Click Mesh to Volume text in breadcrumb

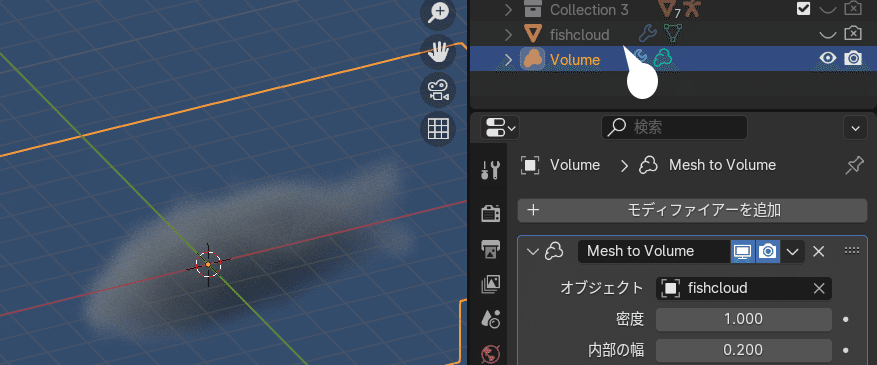(x=723, y=165)
